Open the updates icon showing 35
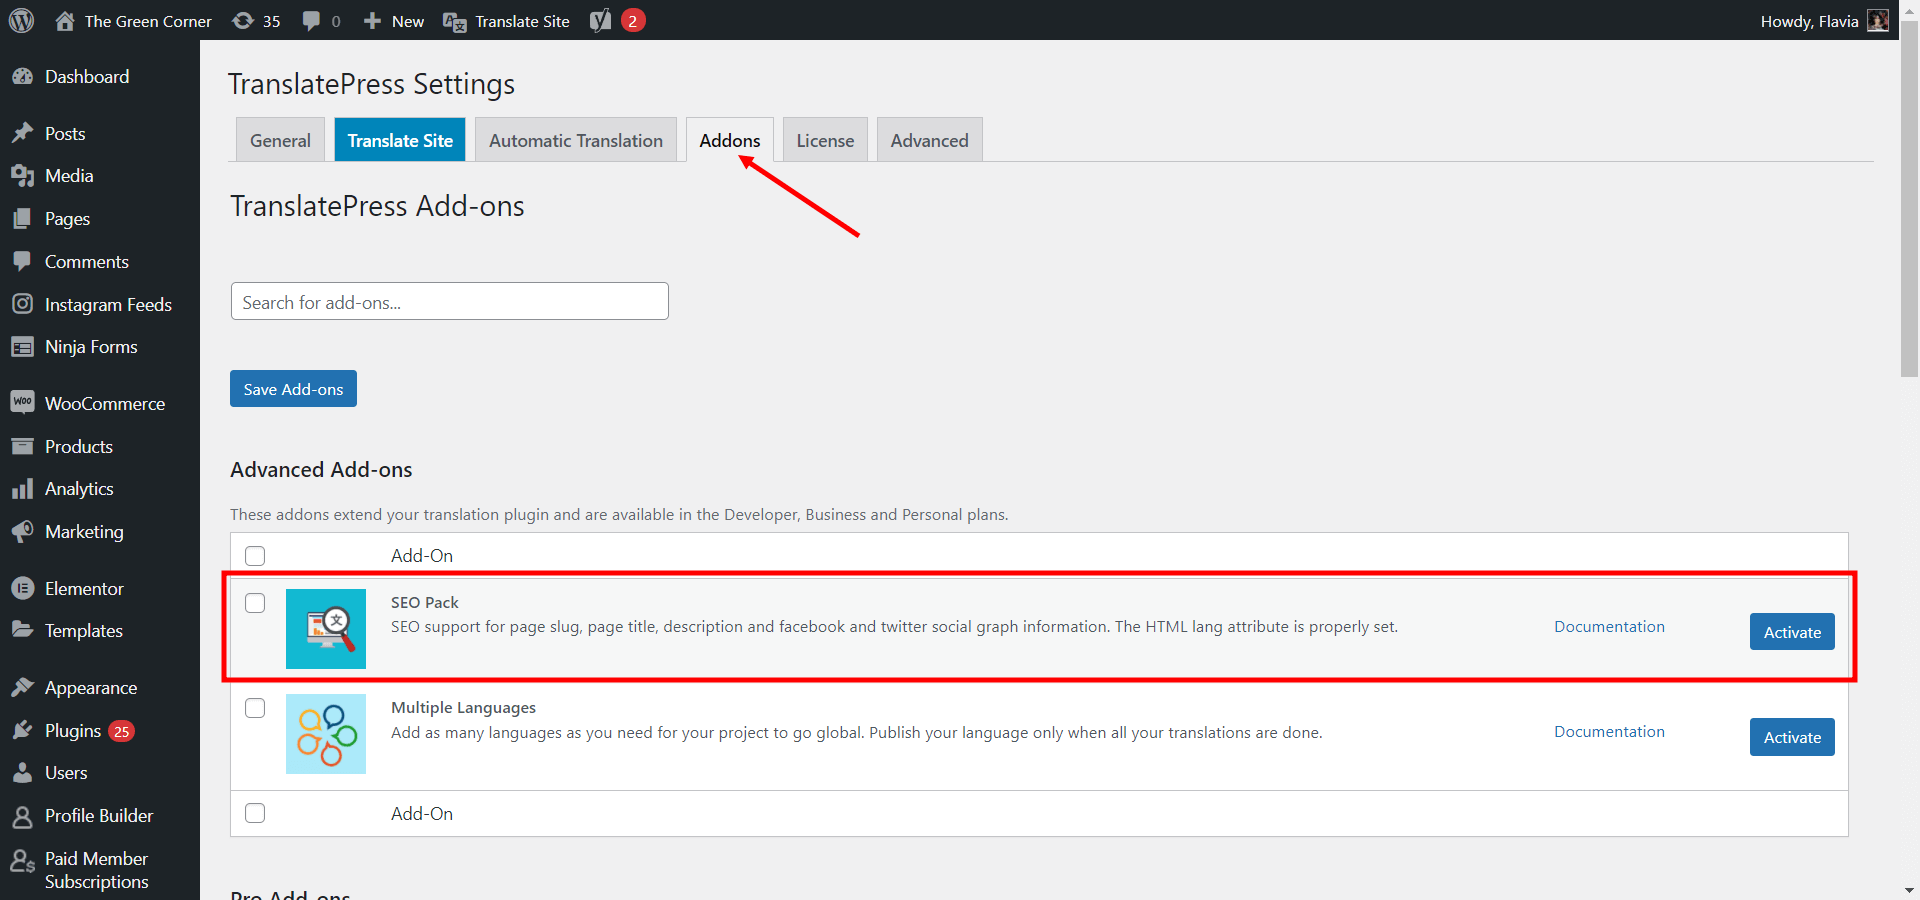 tap(243, 21)
